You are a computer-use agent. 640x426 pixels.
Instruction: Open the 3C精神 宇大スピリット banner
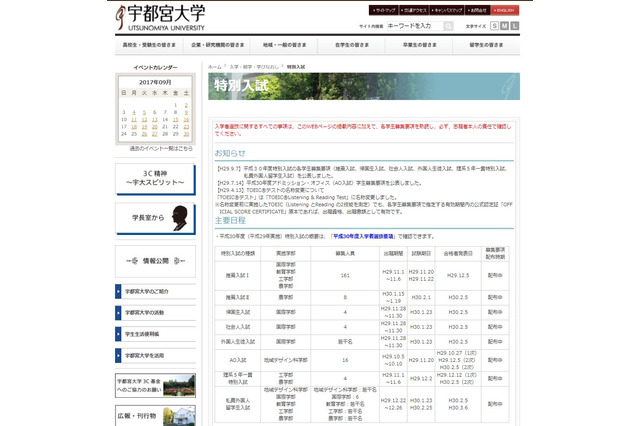click(155, 178)
